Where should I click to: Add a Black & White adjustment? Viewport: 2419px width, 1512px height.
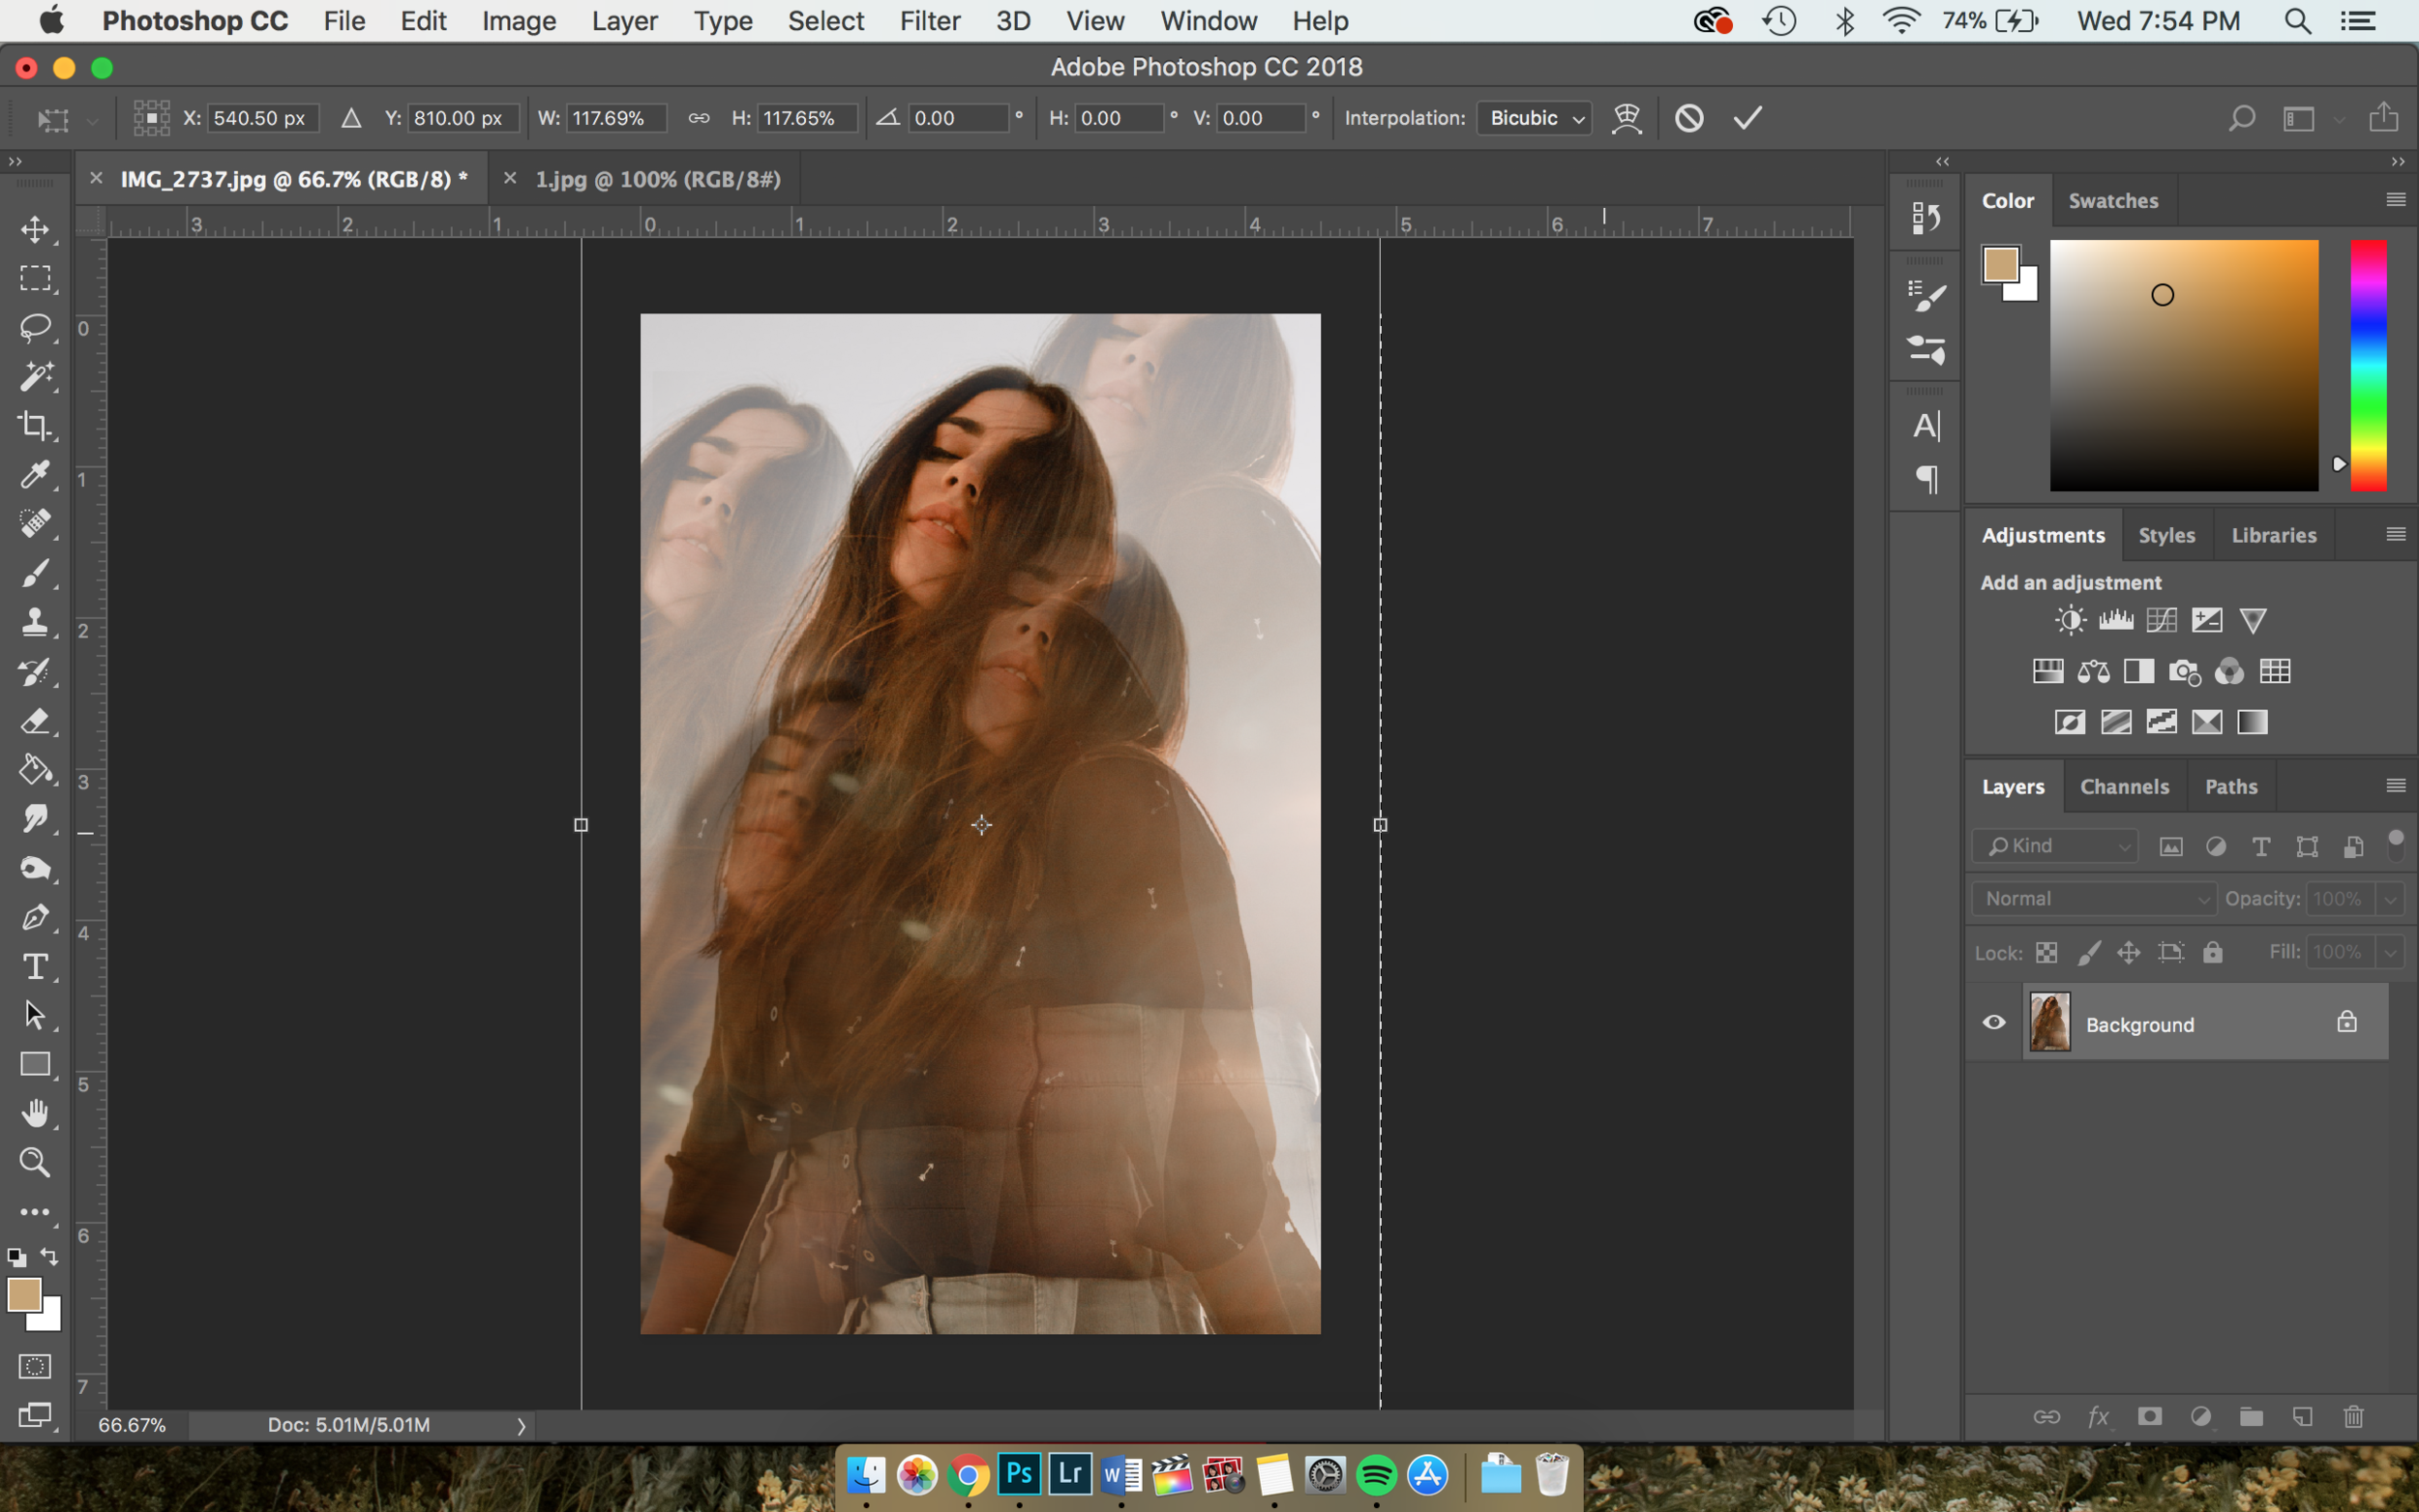pos(2139,671)
